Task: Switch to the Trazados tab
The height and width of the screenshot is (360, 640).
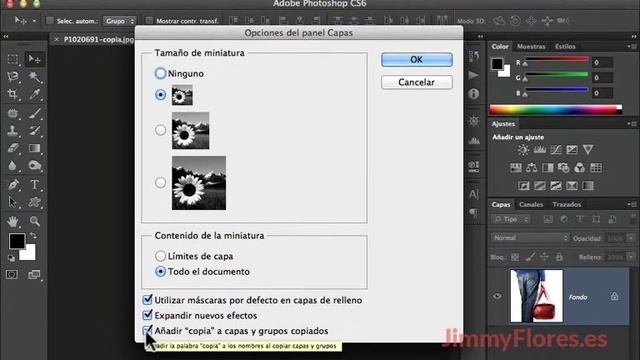Action: [567, 204]
